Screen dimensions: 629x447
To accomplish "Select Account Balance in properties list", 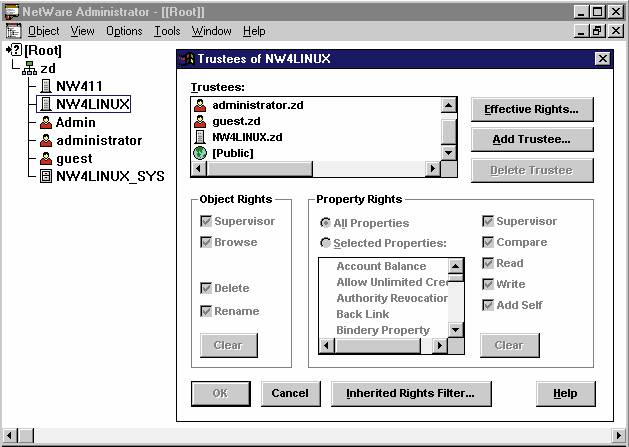I will (381, 266).
